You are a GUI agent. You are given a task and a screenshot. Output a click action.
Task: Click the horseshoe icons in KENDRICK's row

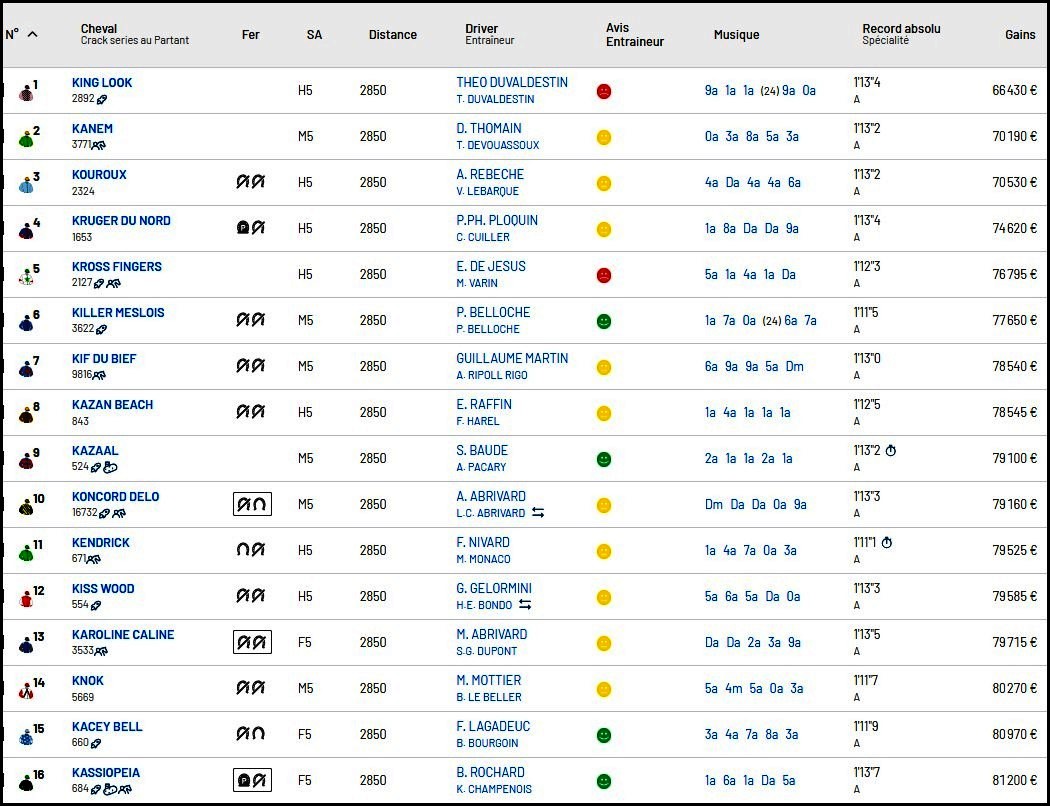click(250, 550)
